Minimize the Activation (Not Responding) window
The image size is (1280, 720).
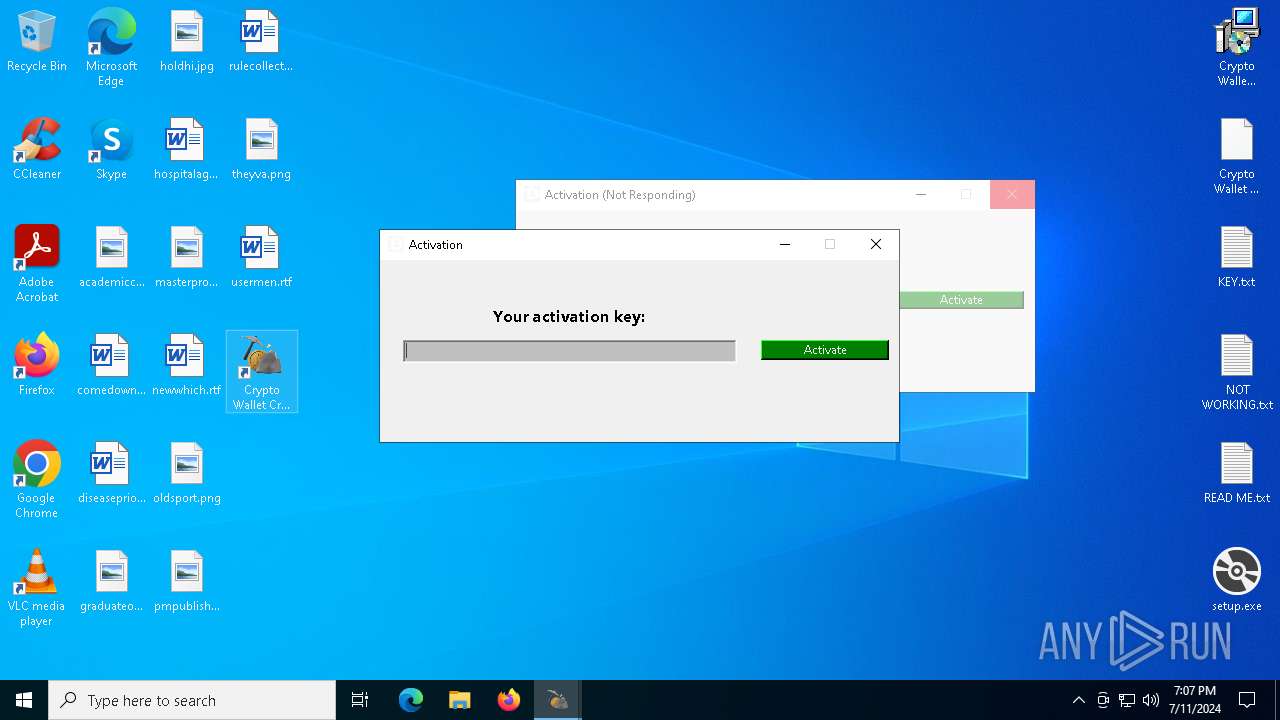(x=921, y=195)
